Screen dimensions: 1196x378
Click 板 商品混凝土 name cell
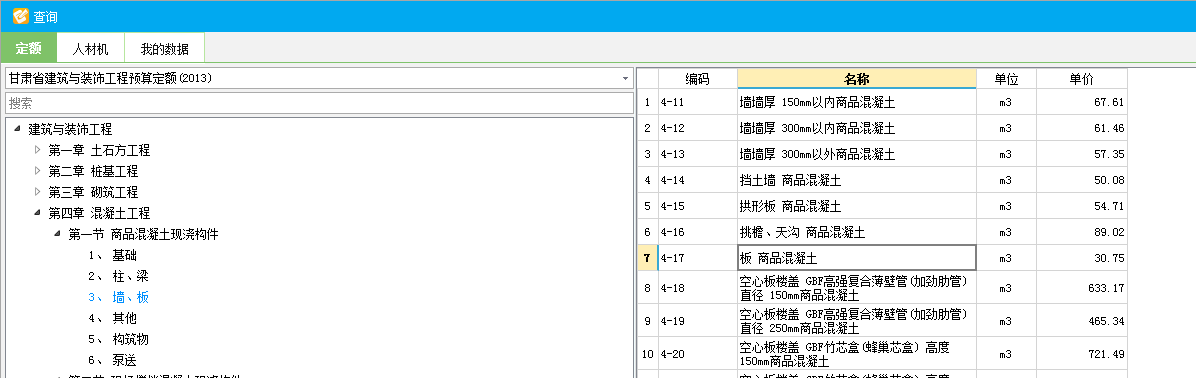click(x=857, y=258)
